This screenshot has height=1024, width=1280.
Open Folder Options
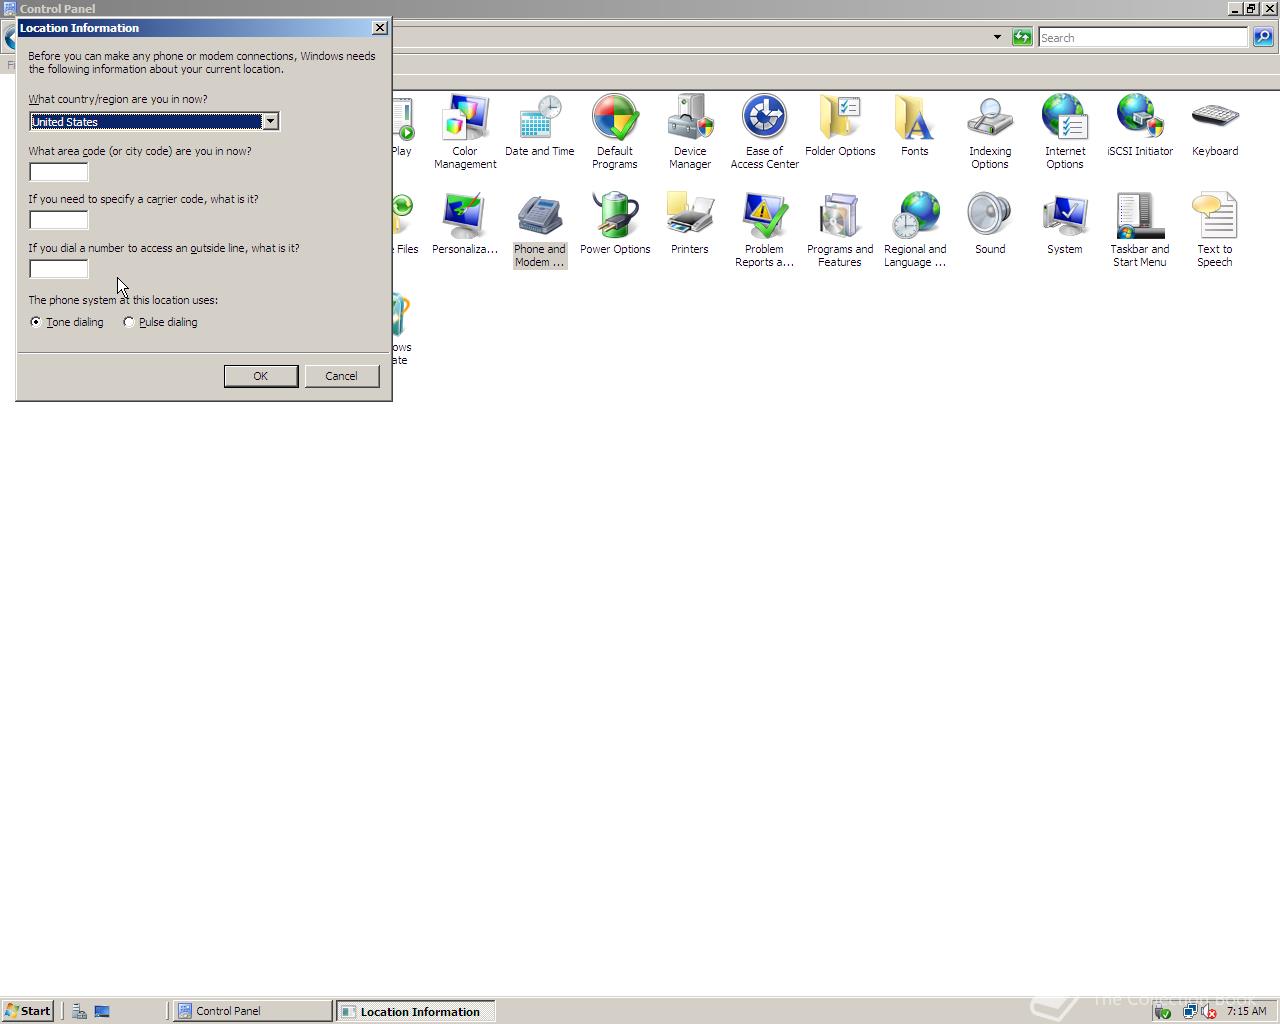coord(840,126)
